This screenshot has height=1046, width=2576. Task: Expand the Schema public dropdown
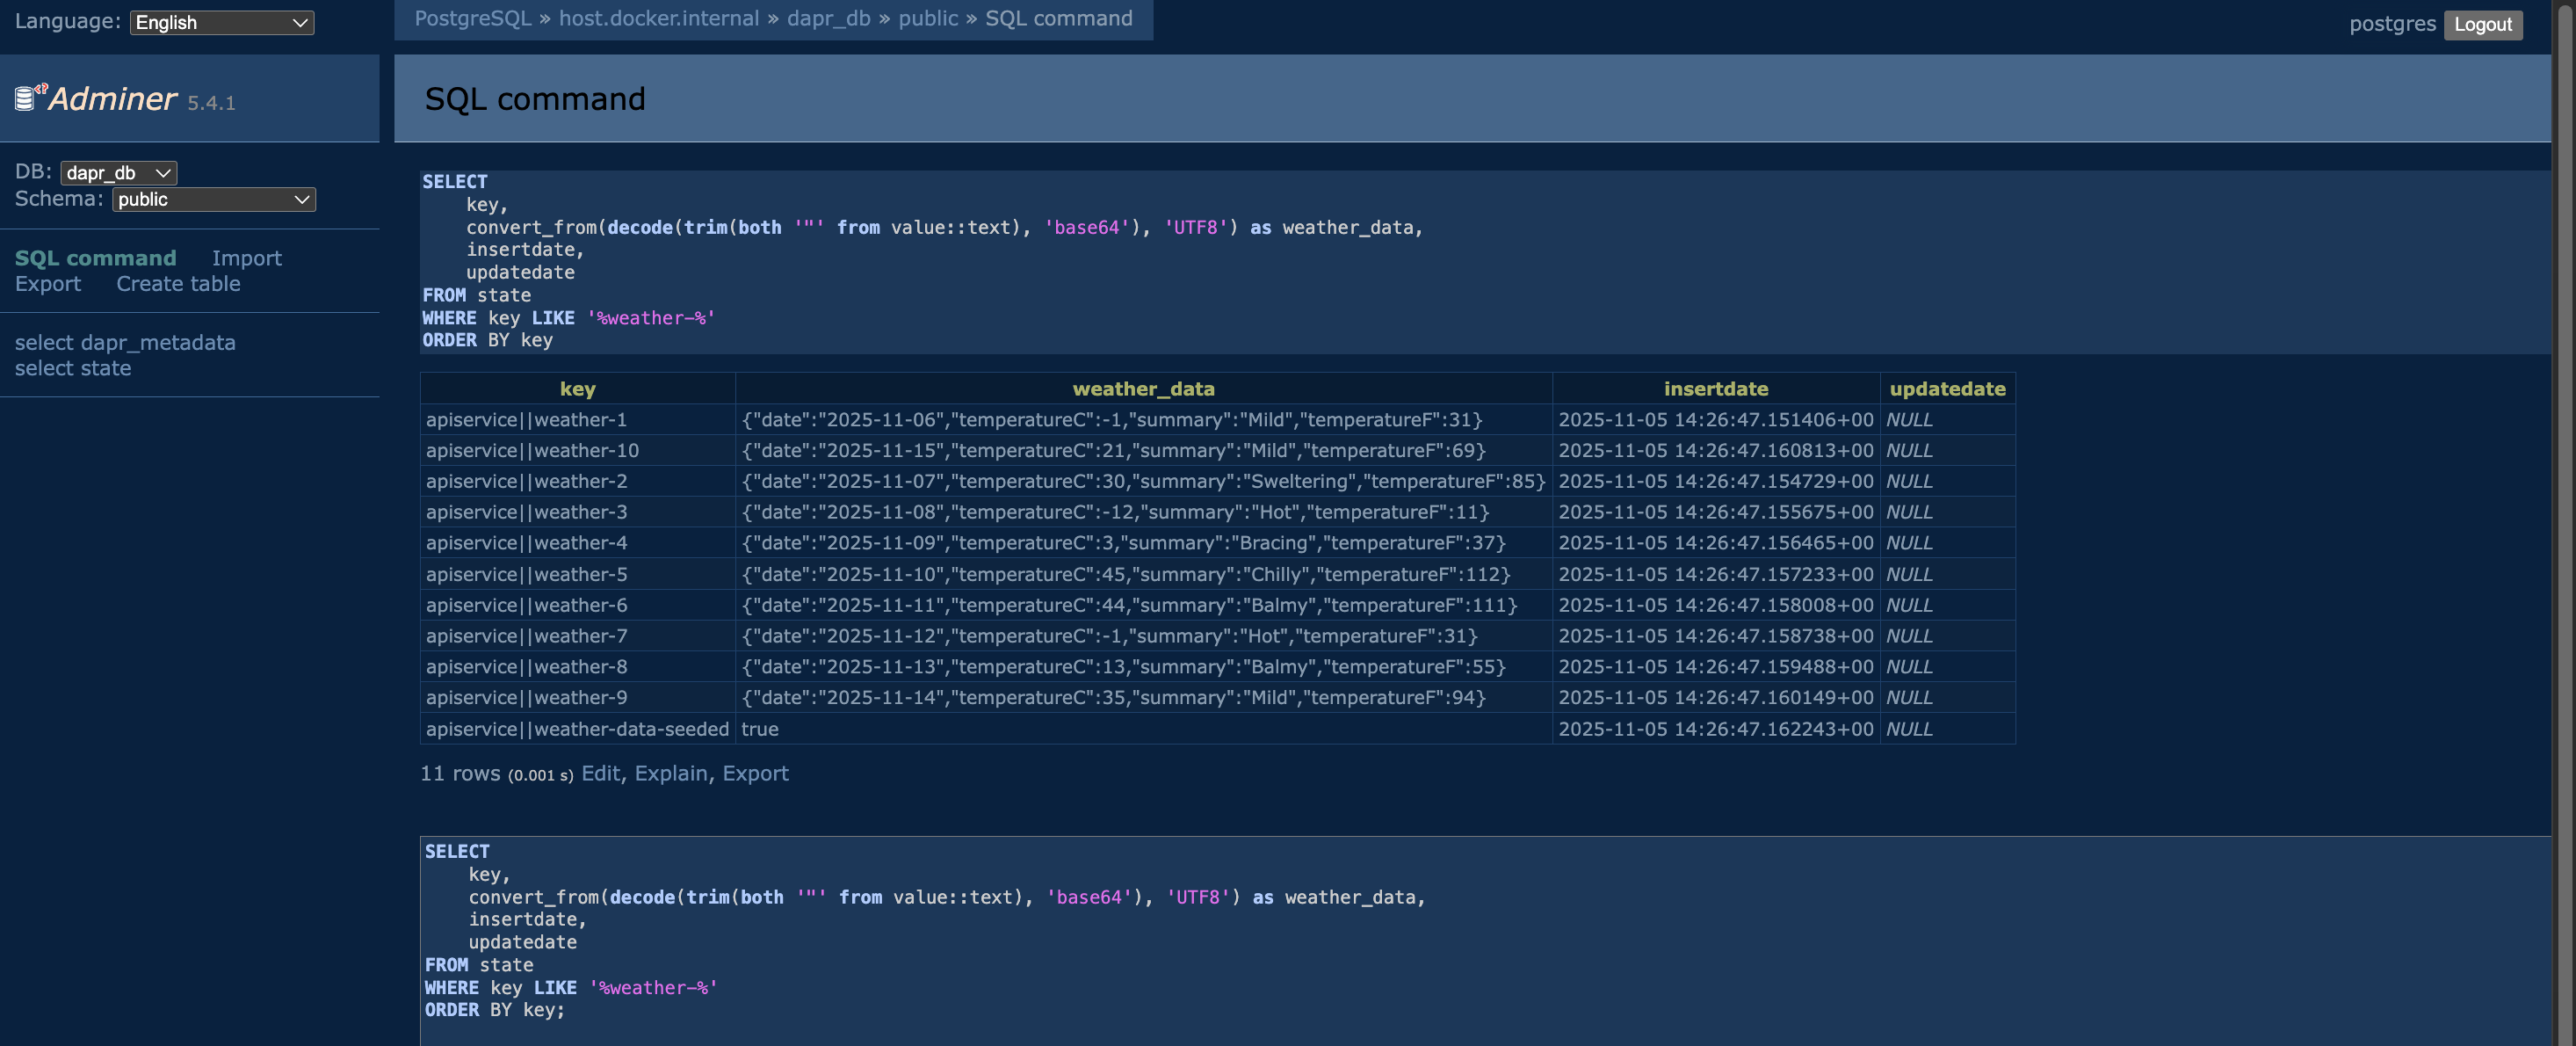coord(213,199)
